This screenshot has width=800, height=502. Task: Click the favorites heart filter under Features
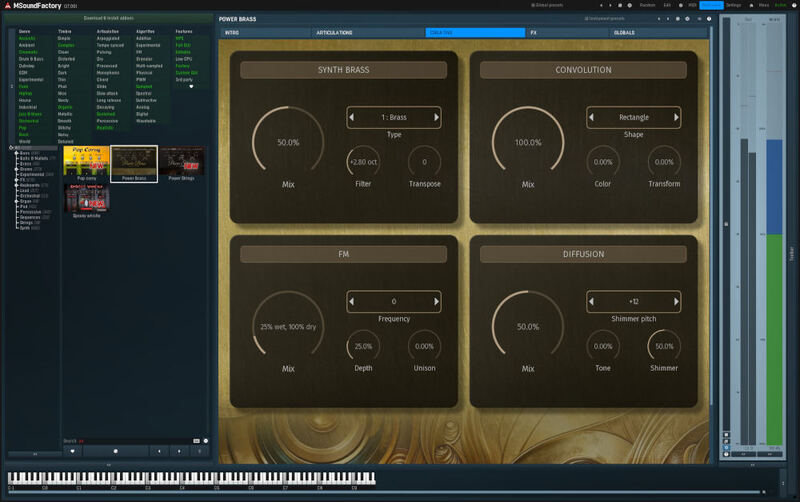tap(191, 86)
